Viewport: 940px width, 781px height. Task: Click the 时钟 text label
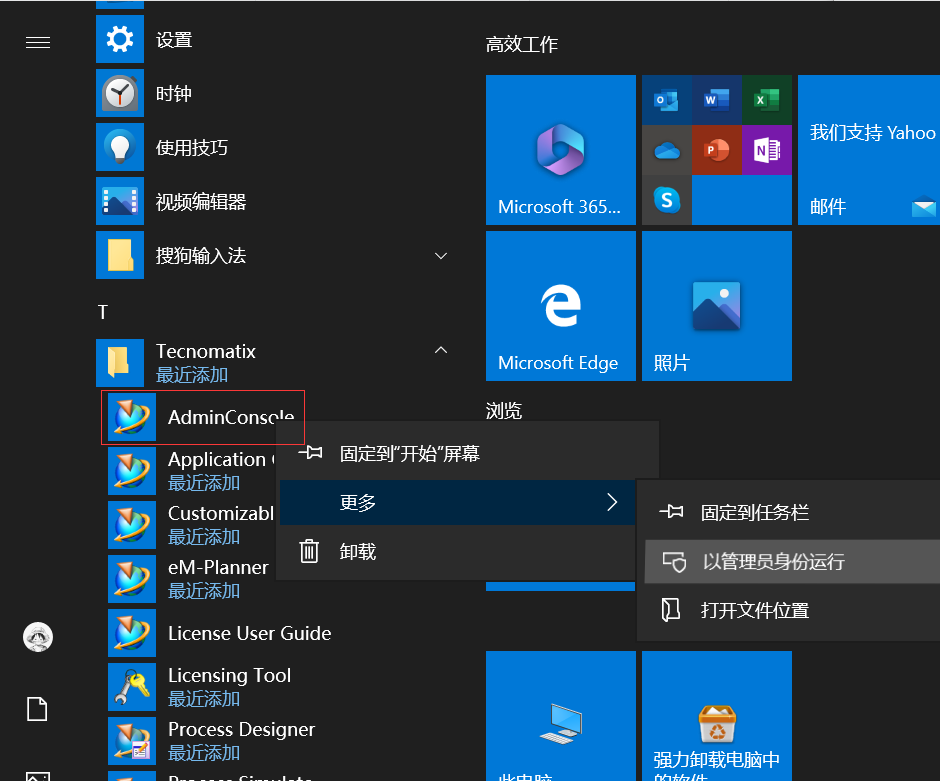[174, 94]
